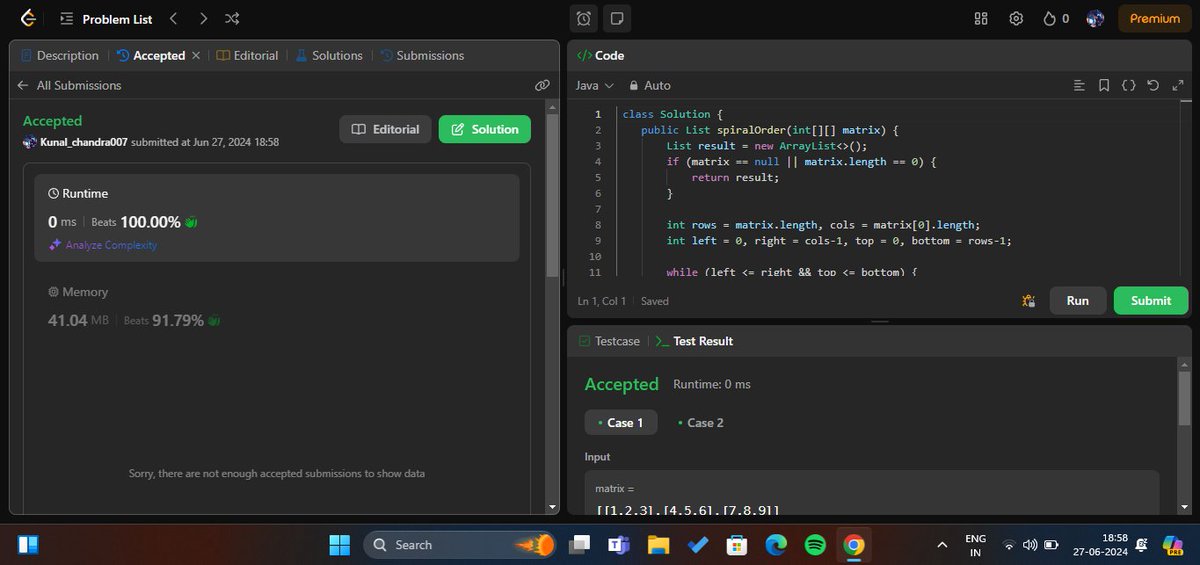Viewport: 1200px width, 565px height.
Task: Click the curly braces icon
Action: coord(1128,86)
